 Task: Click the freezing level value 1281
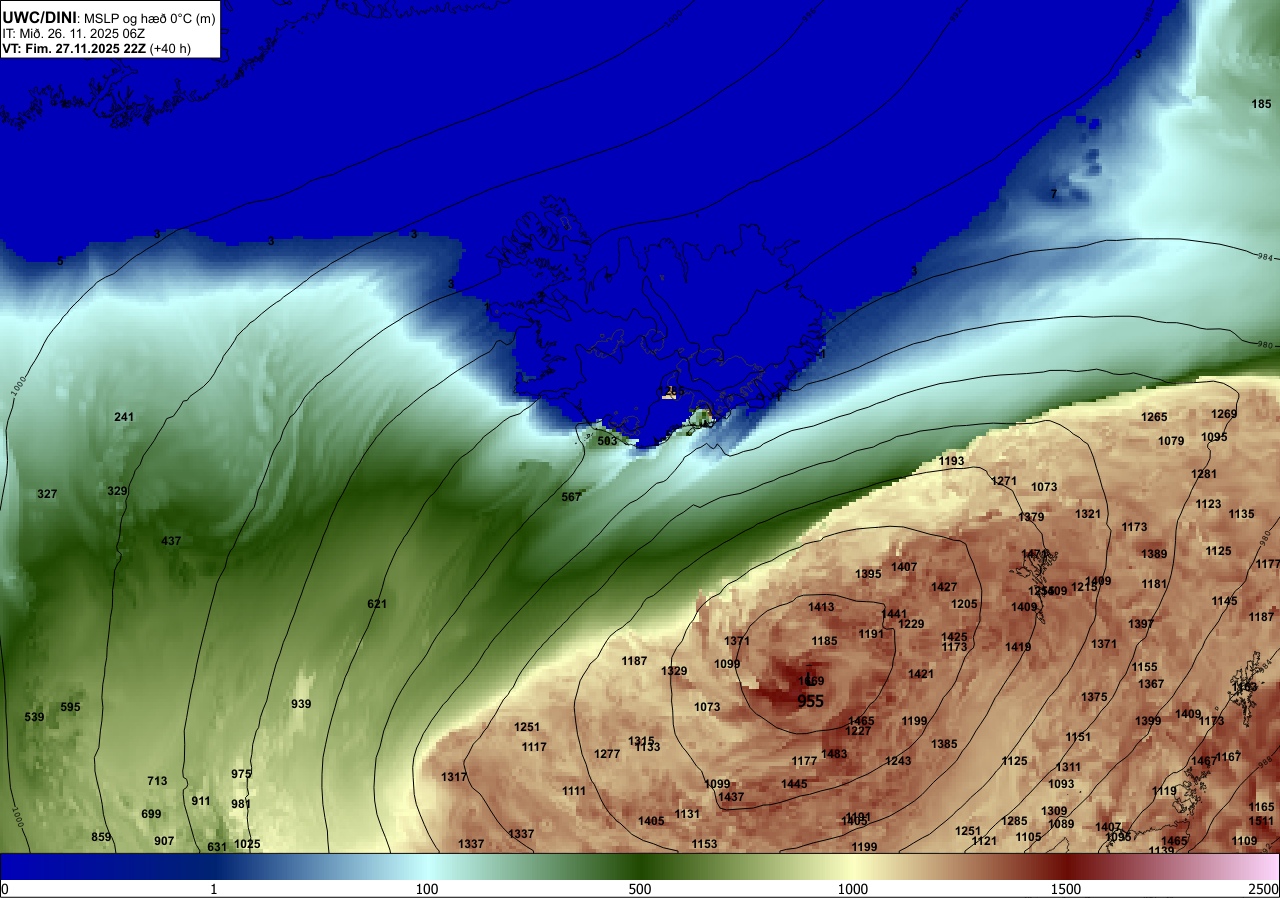[1204, 474]
